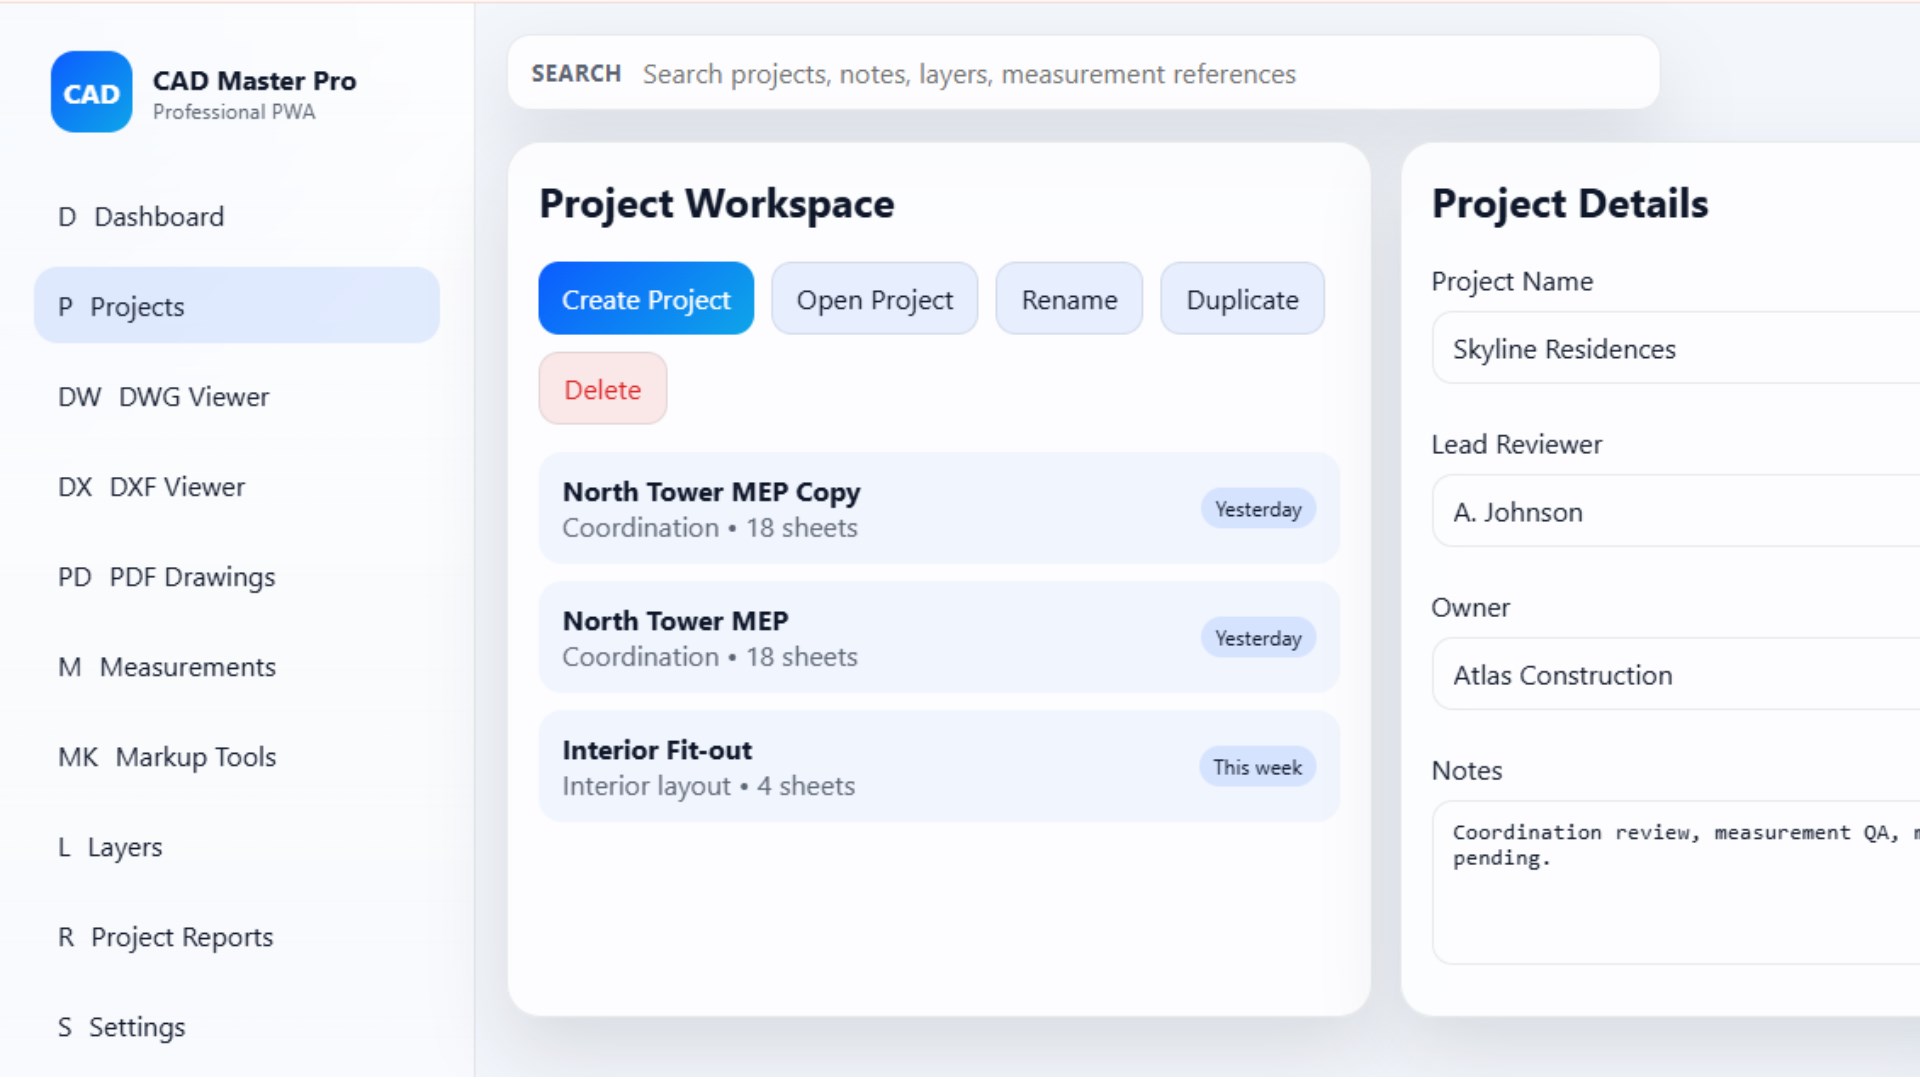Edit the Project Name field
The image size is (1920, 1080).
[1676, 348]
